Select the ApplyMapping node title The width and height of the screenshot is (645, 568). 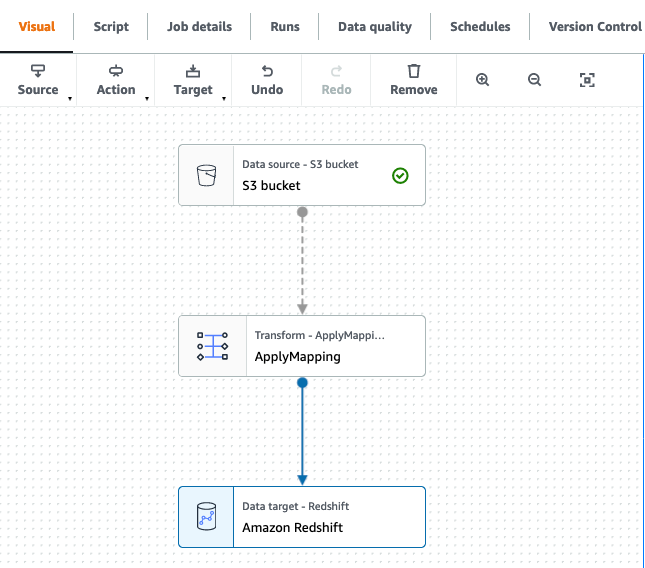(297, 357)
